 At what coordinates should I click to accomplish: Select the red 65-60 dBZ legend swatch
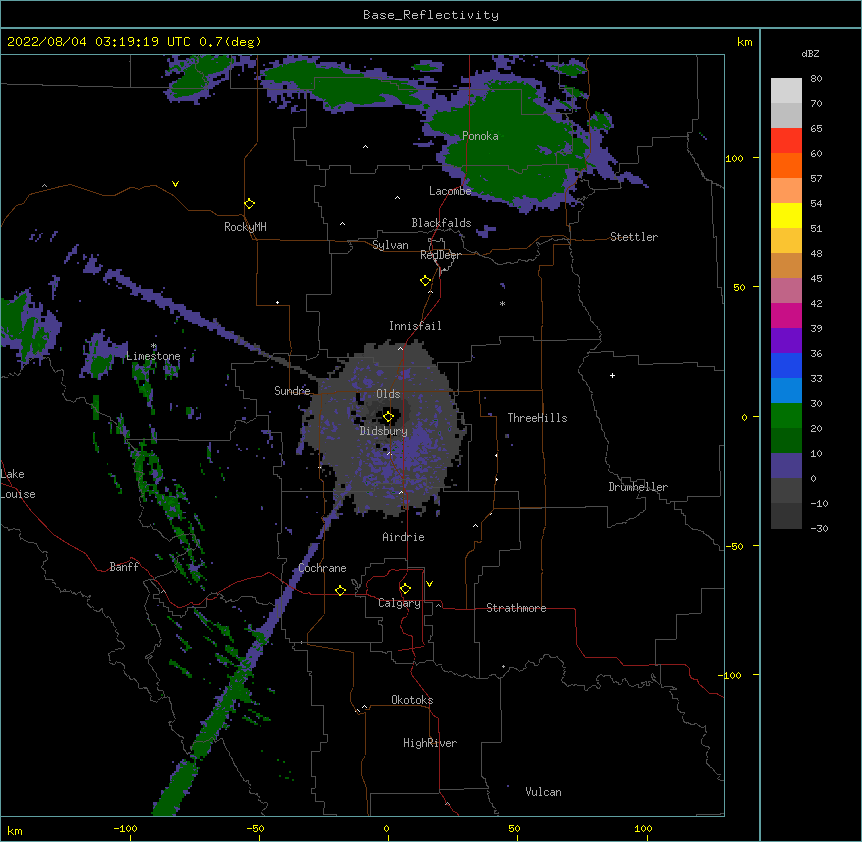click(x=786, y=141)
